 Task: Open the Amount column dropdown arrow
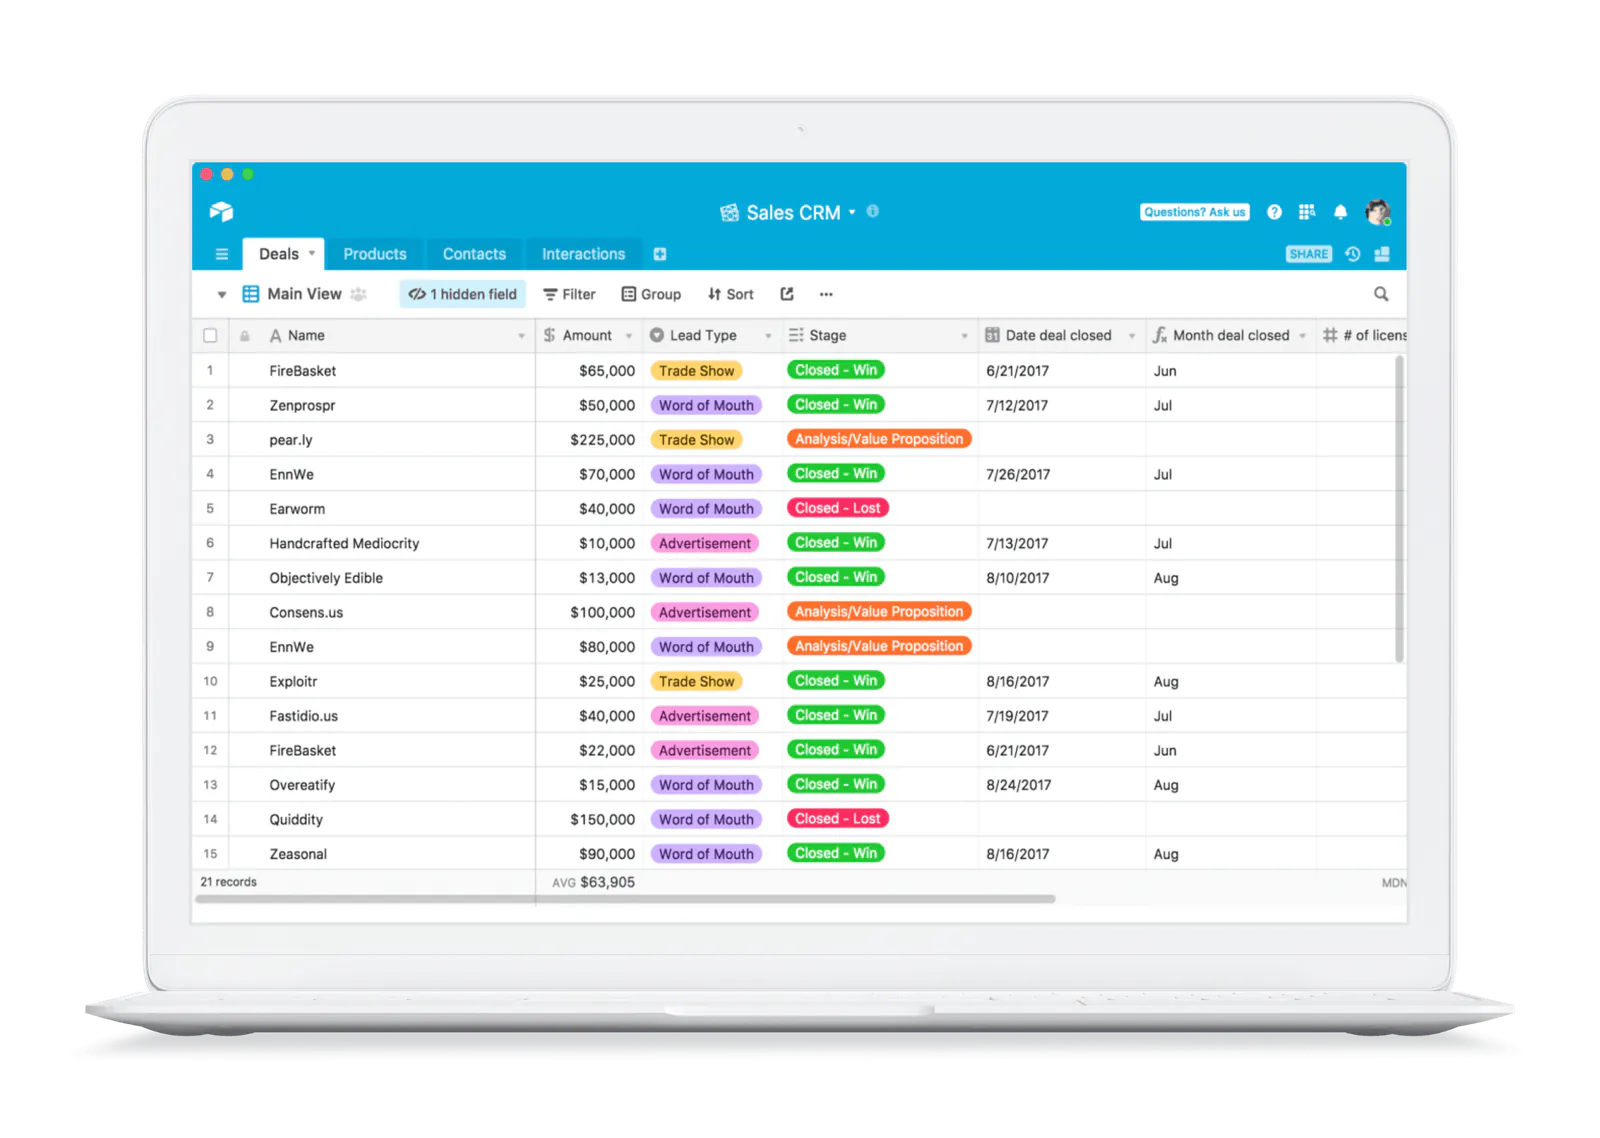click(x=628, y=336)
